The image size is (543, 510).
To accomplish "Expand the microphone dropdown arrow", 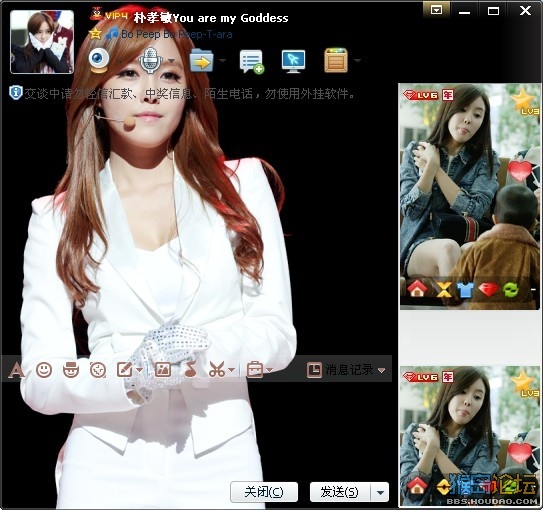I will click(x=171, y=61).
